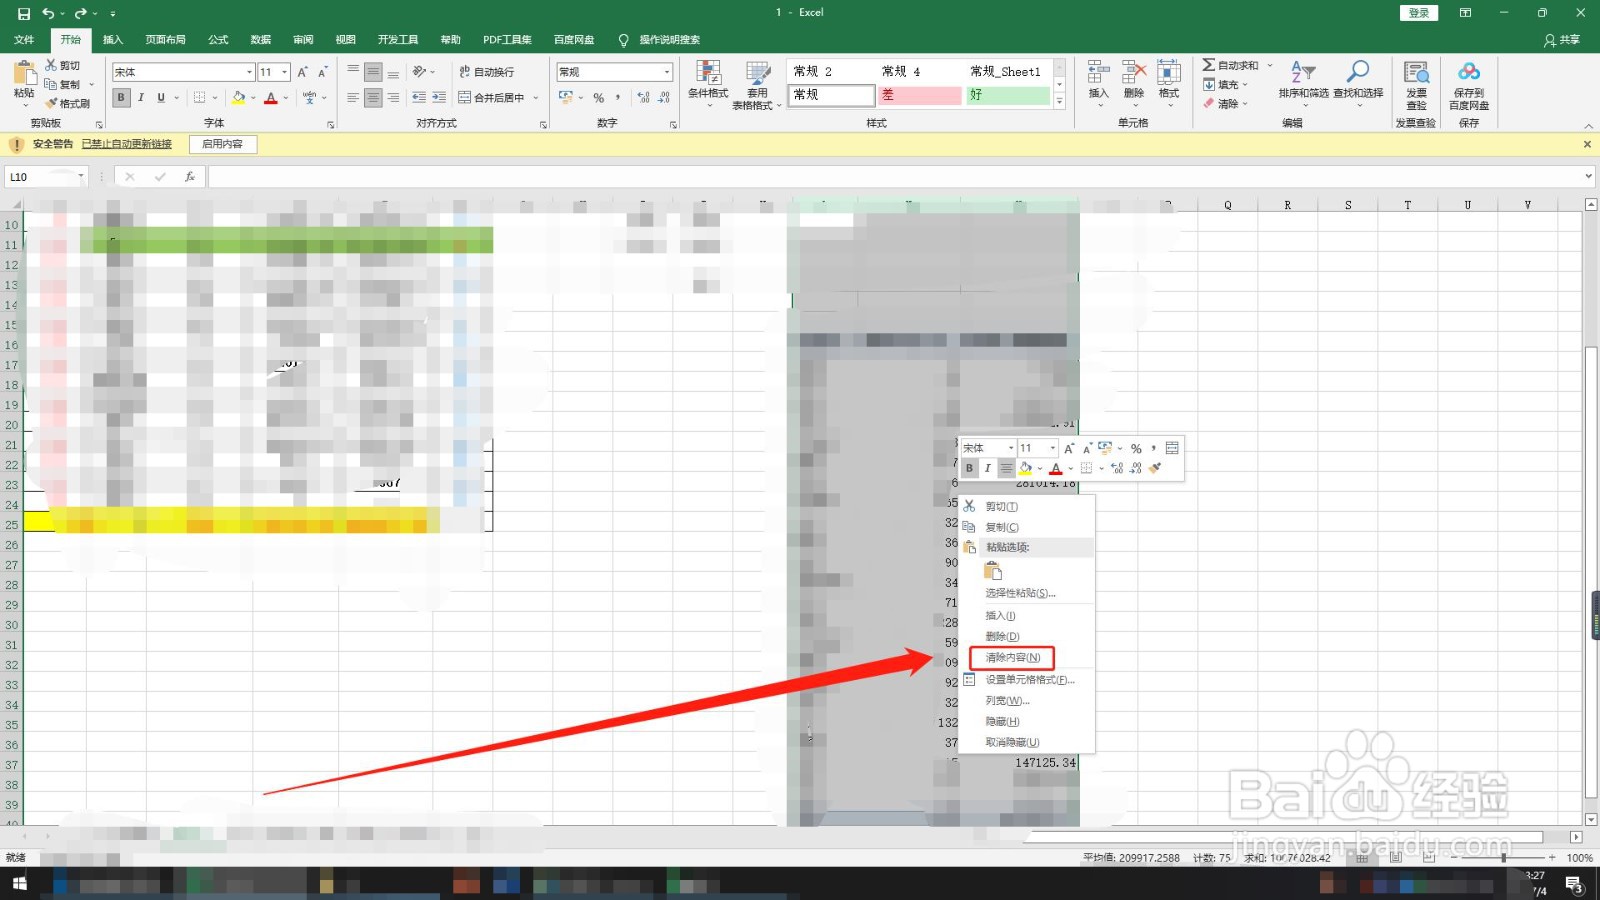Viewport: 1600px width, 900px height.
Task: Select Clear Contents (清除内容) in context menu
Action: pos(1012,657)
